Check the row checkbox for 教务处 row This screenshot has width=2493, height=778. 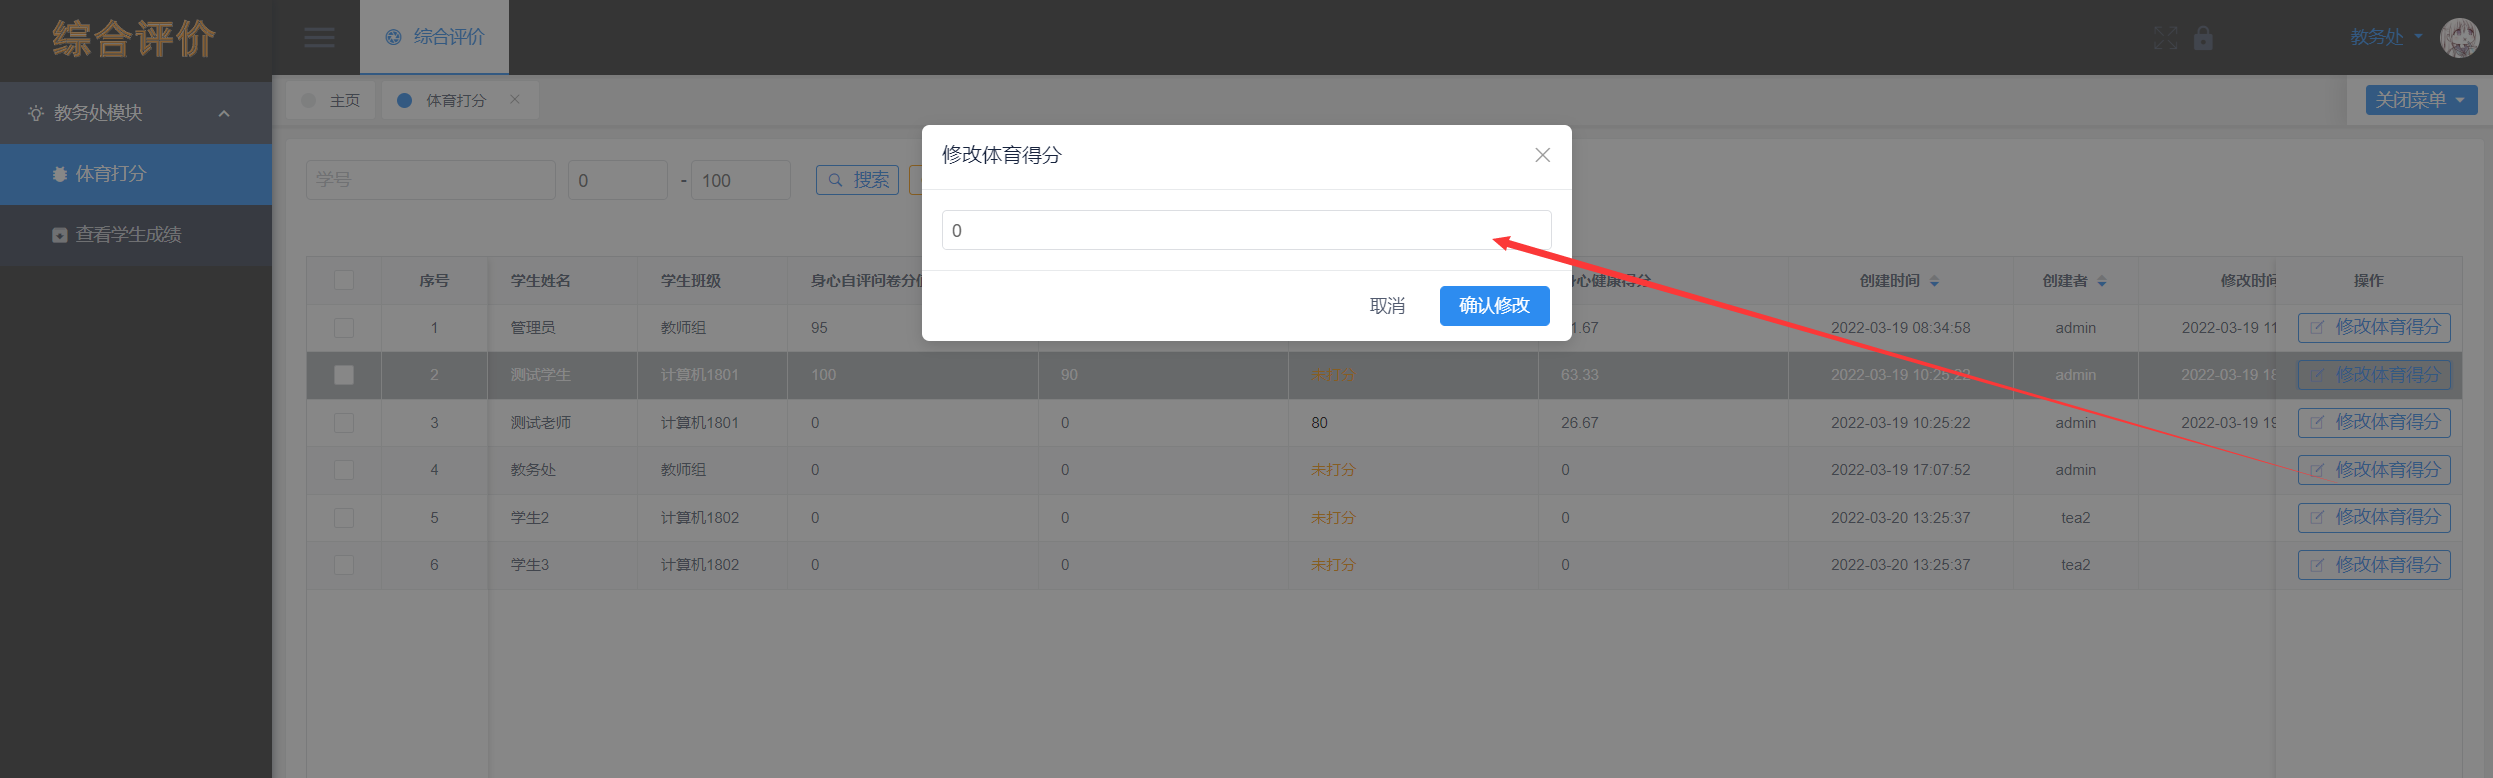(344, 470)
